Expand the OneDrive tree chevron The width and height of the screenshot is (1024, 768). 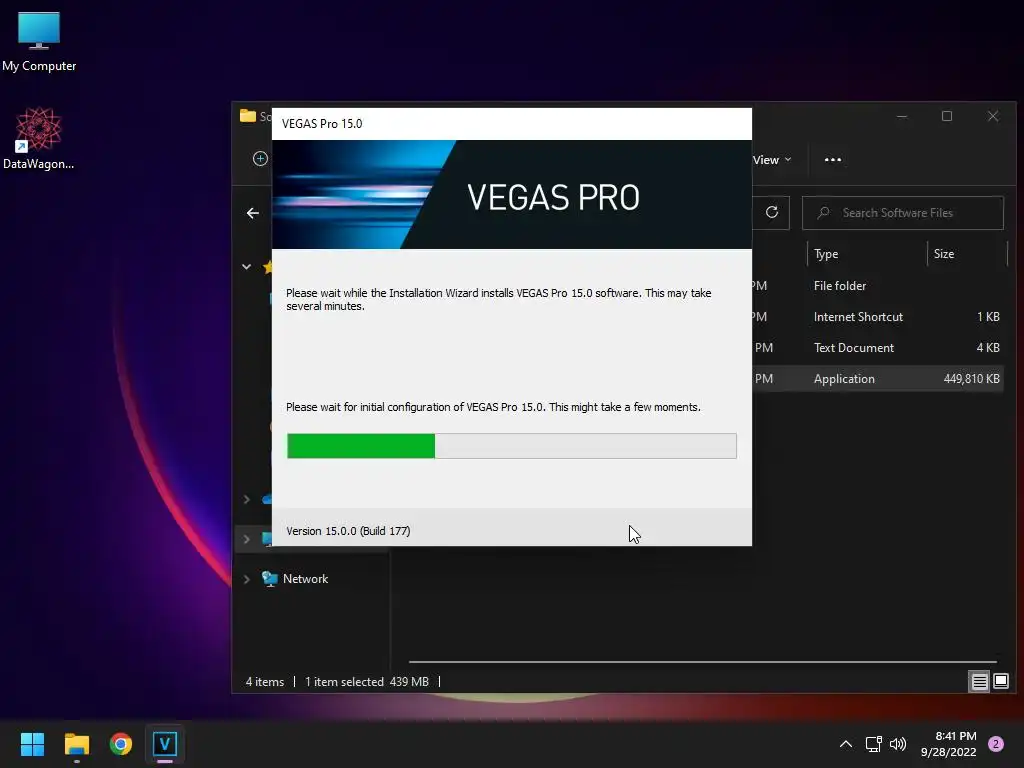click(246, 500)
